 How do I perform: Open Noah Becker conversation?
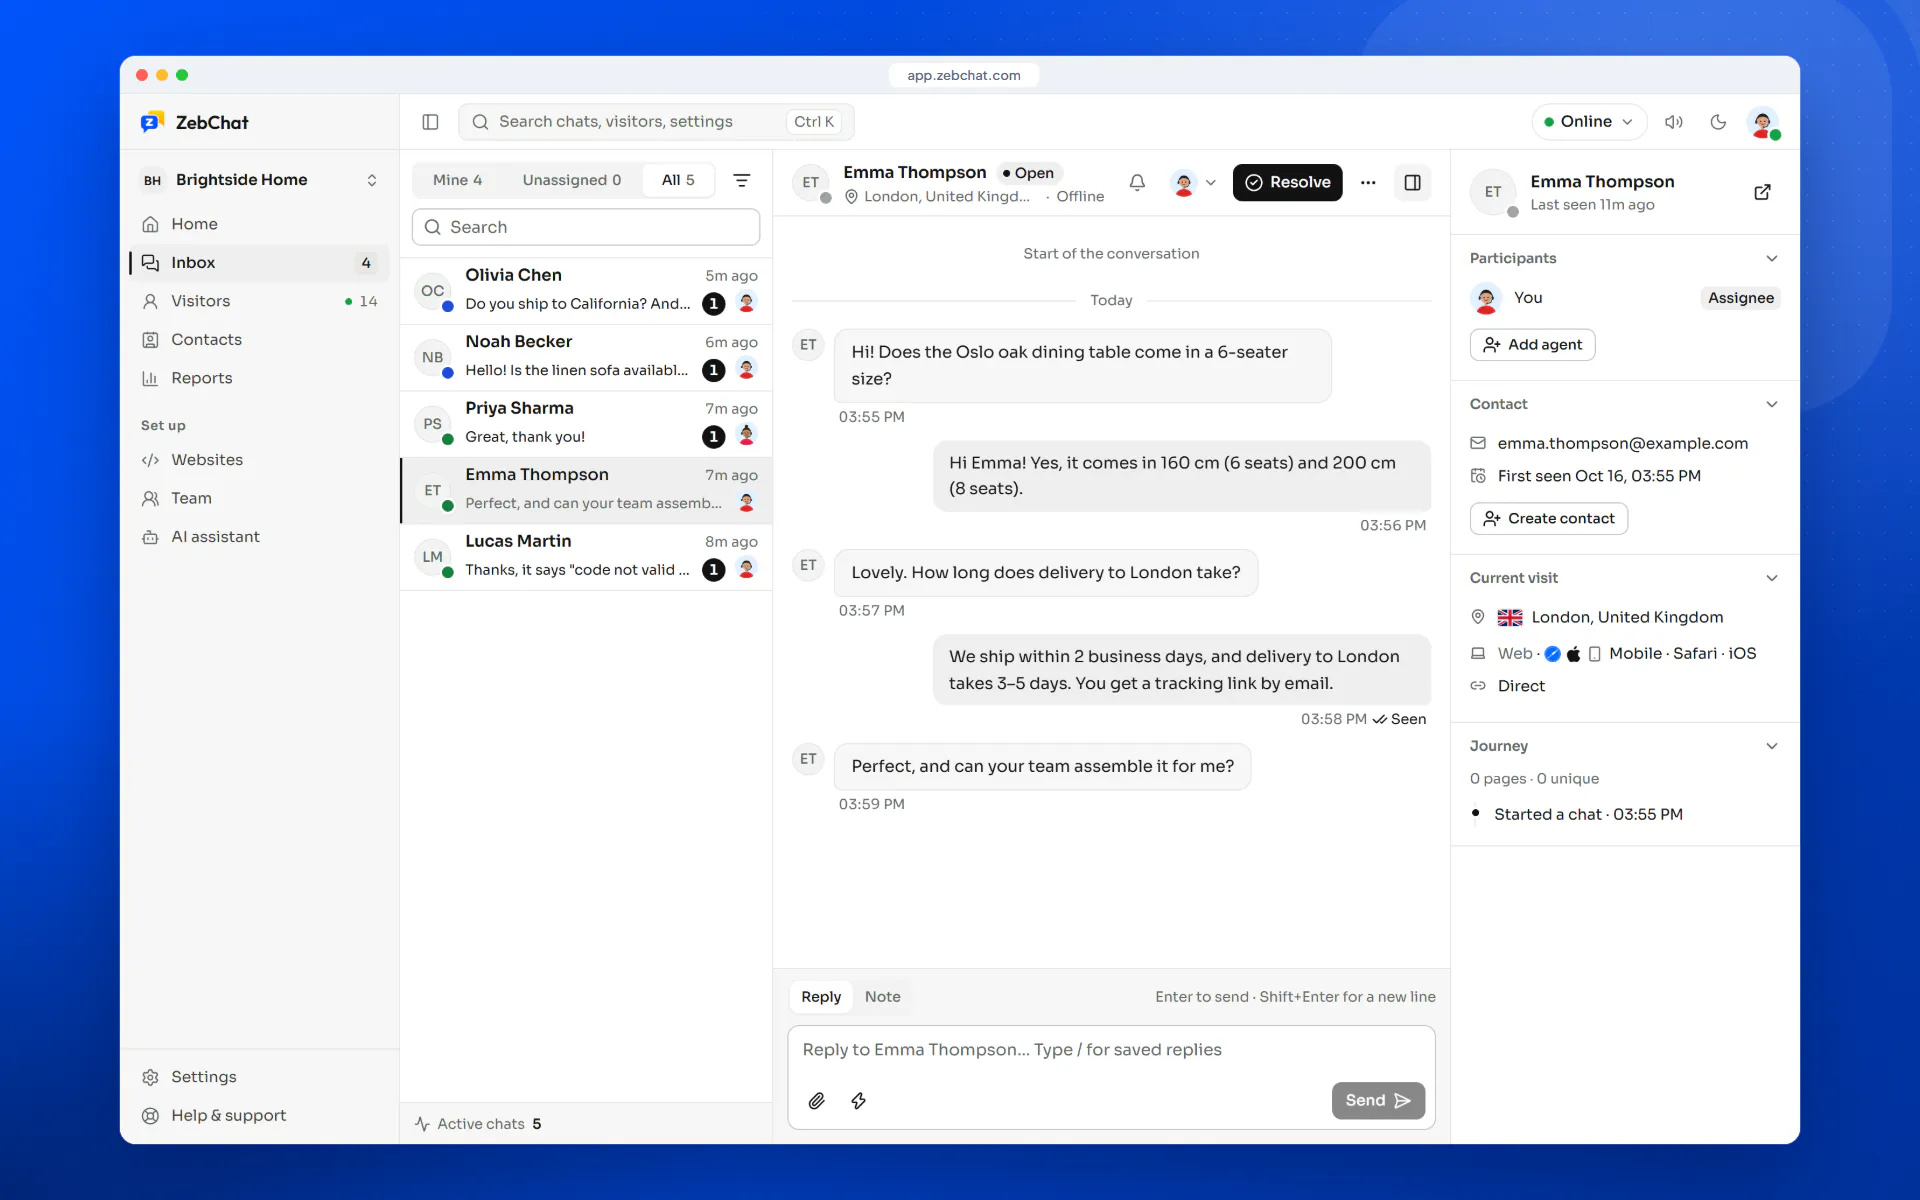[586, 357]
